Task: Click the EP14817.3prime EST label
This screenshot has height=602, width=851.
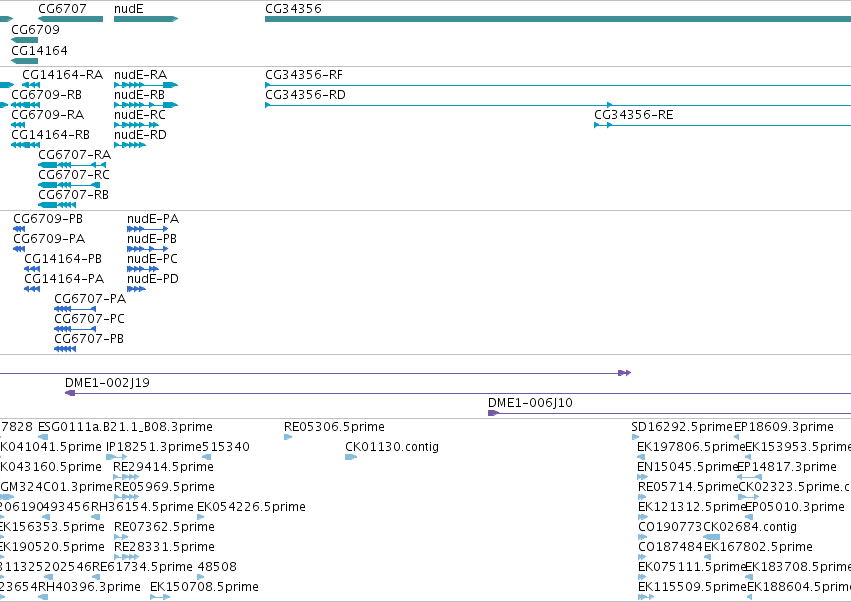Action: pyautogui.click(x=787, y=467)
